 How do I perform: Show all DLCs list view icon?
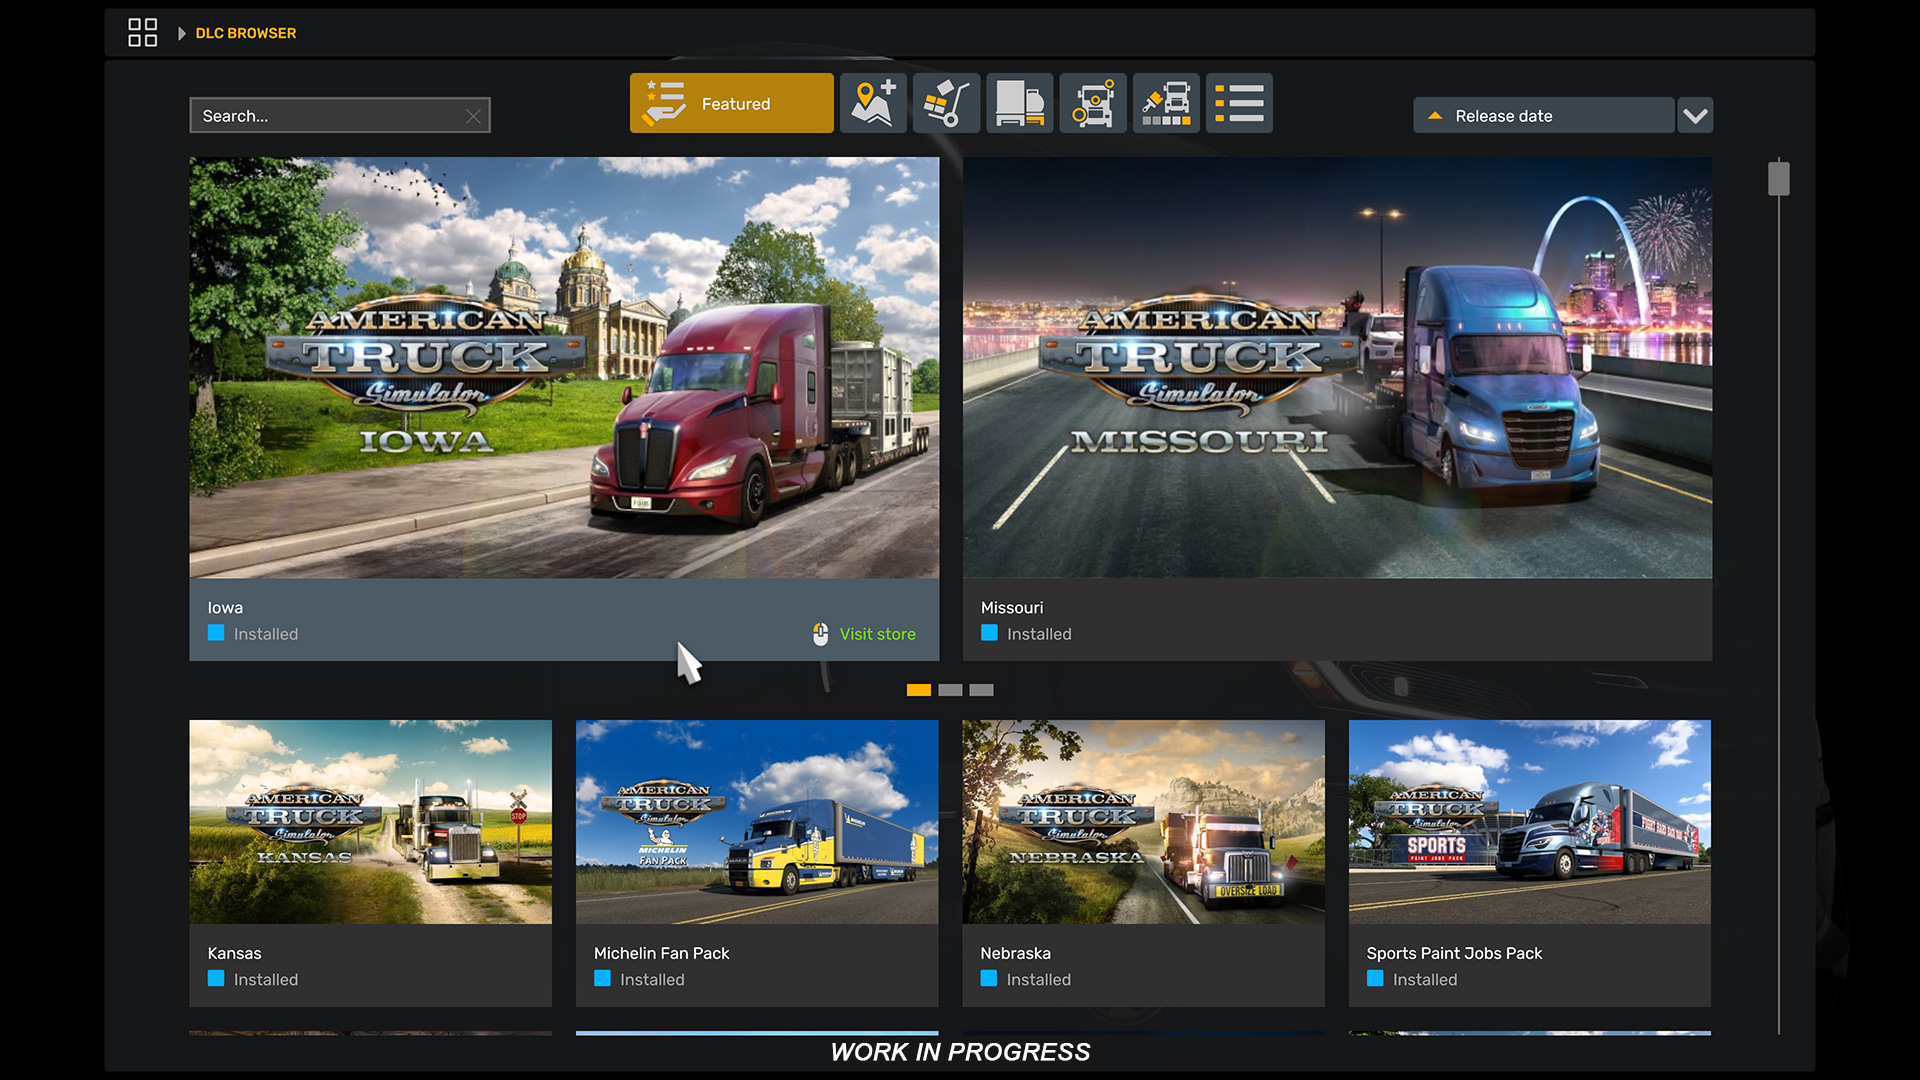tap(1239, 103)
